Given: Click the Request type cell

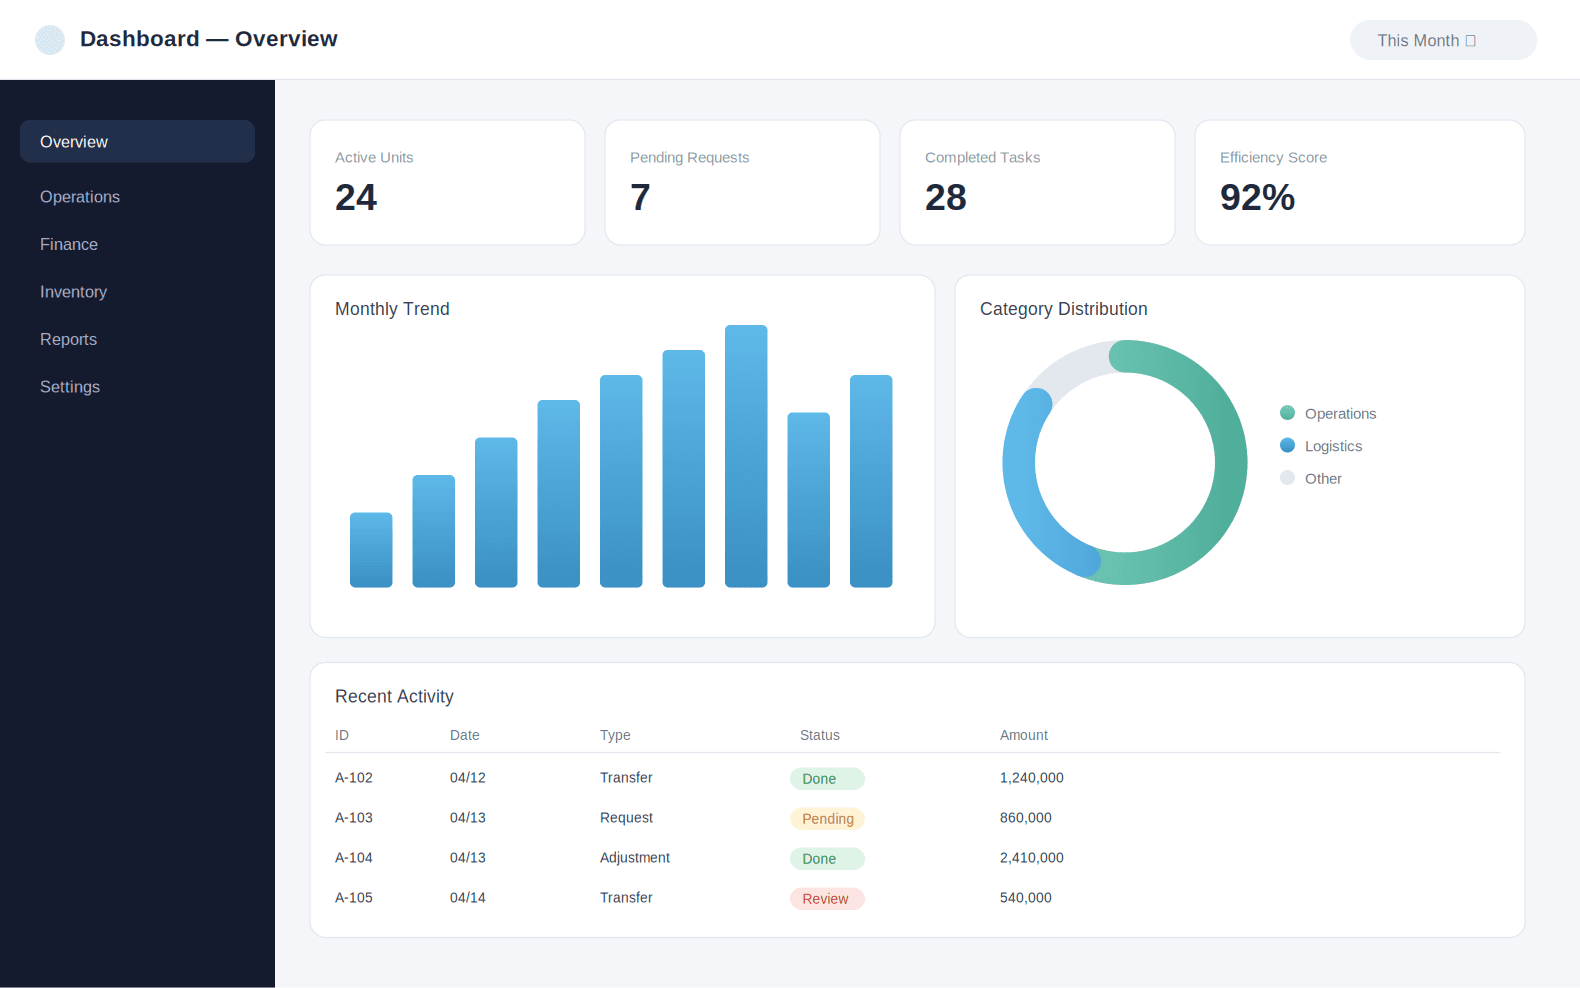Looking at the screenshot, I should pos(626,818).
